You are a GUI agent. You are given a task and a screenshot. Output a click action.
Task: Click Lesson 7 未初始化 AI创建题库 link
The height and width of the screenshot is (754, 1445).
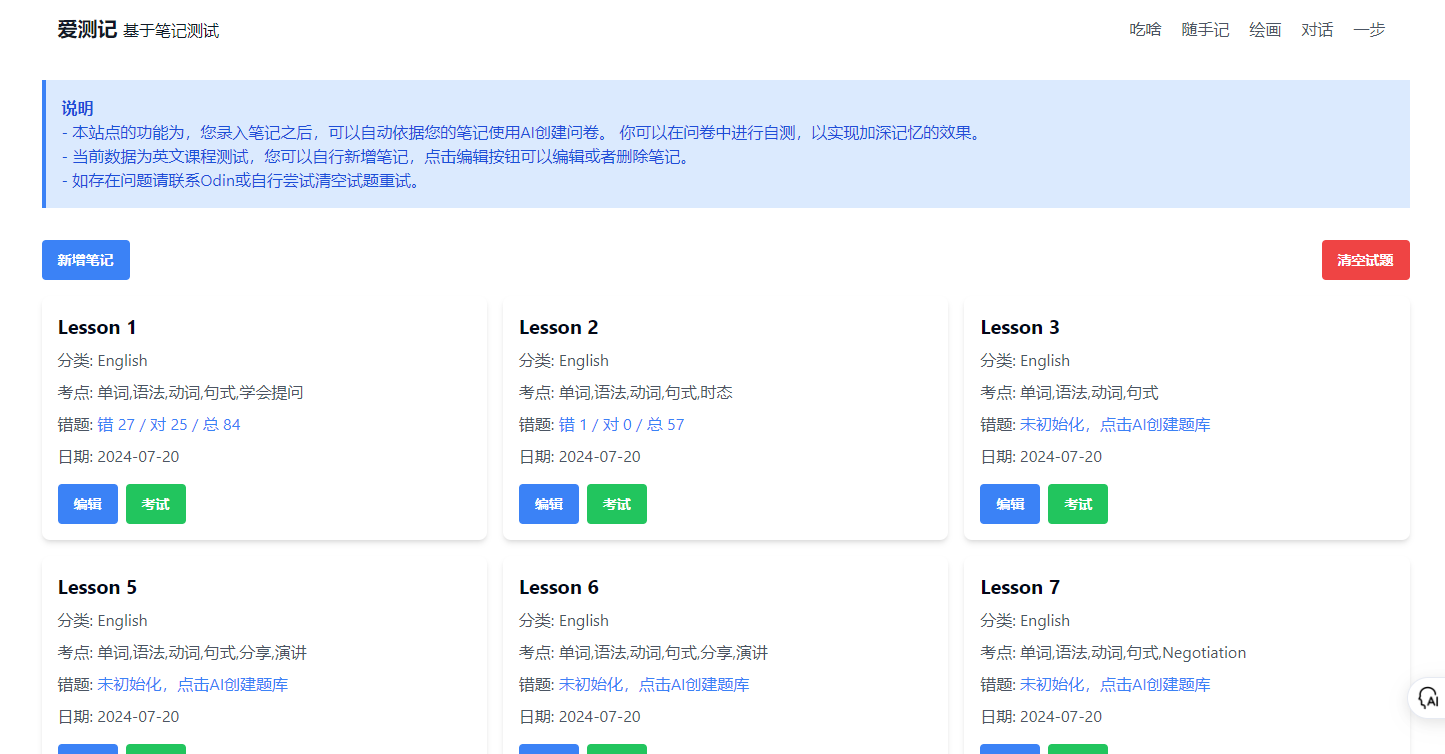[1115, 685]
